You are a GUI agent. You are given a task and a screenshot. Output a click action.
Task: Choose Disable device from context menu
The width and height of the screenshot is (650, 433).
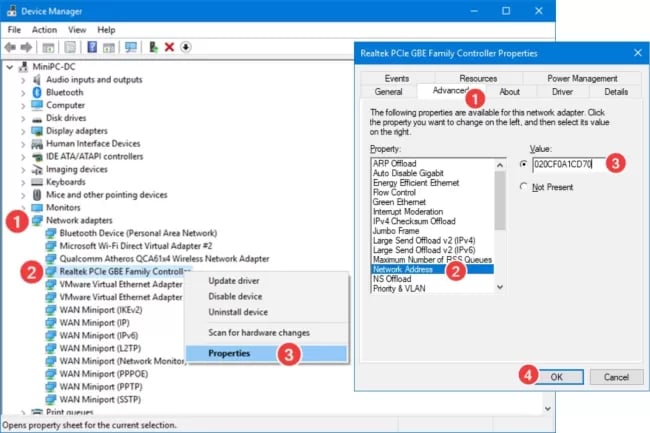[266, 296]
